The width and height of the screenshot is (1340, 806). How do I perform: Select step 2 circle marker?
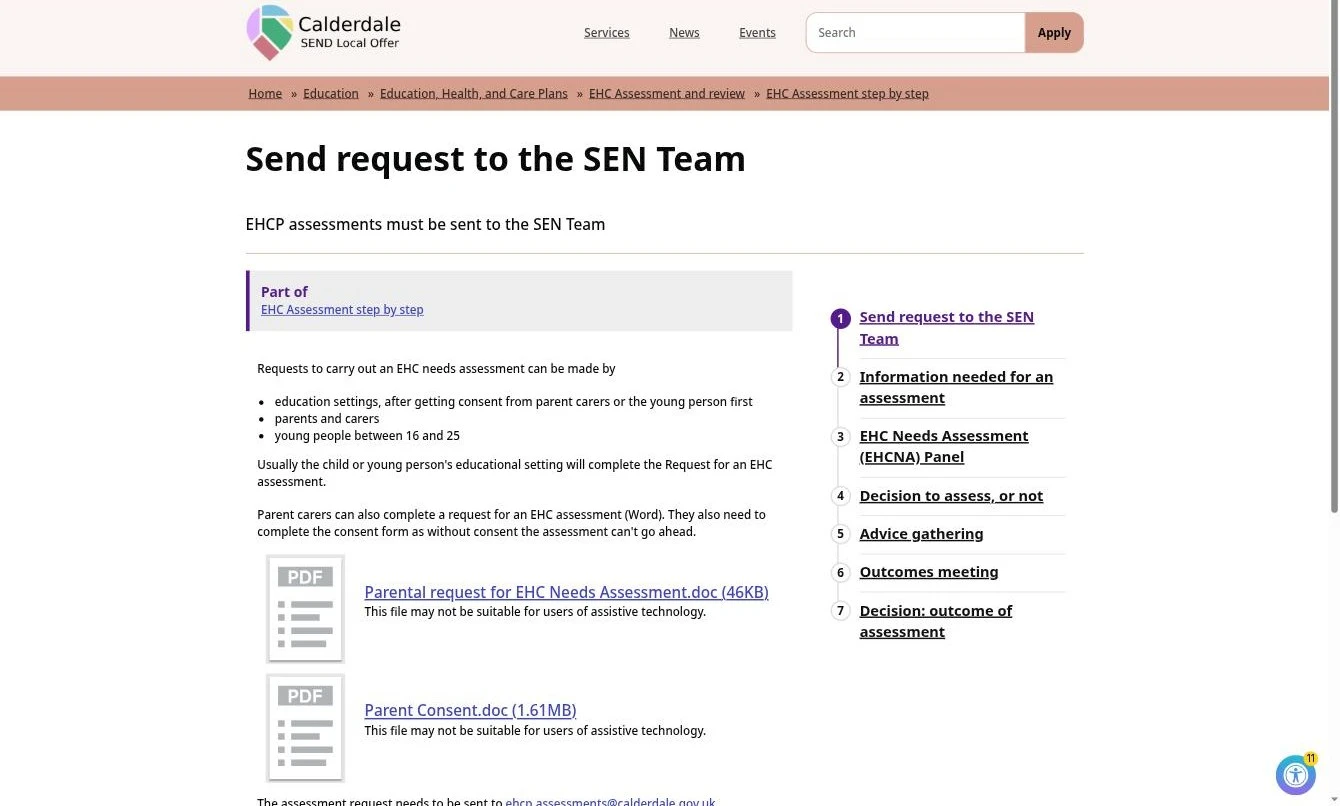(x=840, y=377)
